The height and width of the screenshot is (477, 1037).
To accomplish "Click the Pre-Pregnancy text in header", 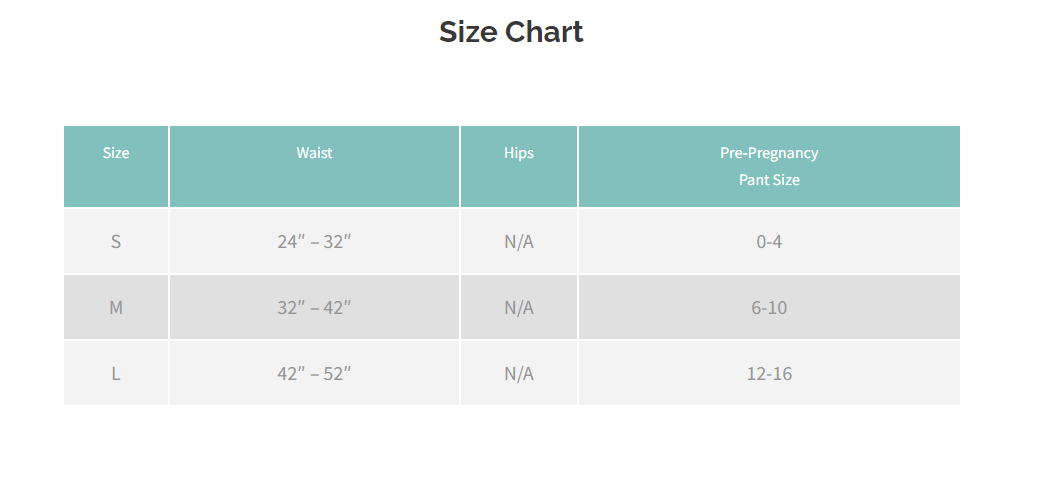I will click(769, 153).
